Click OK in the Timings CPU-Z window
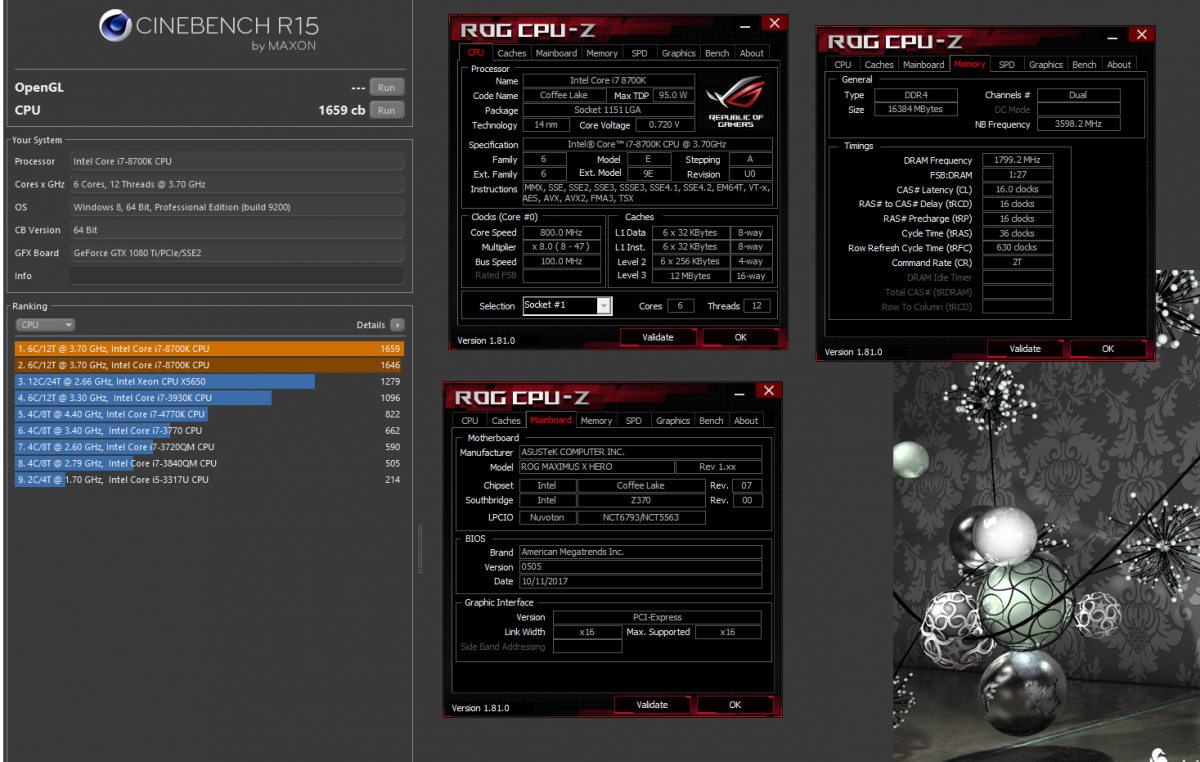 (1108, 349)
